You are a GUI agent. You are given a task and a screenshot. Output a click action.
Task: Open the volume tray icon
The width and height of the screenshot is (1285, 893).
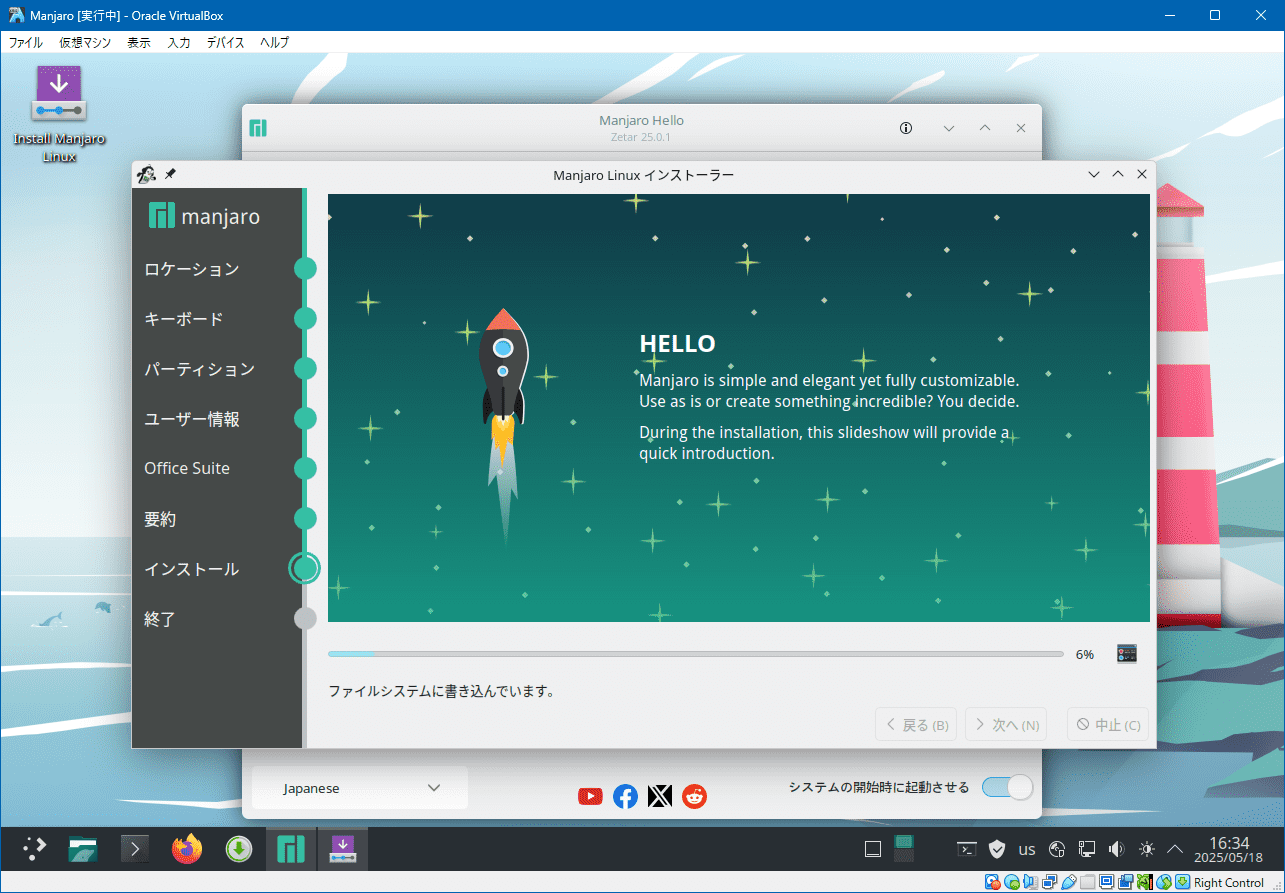click(1117, 849)
